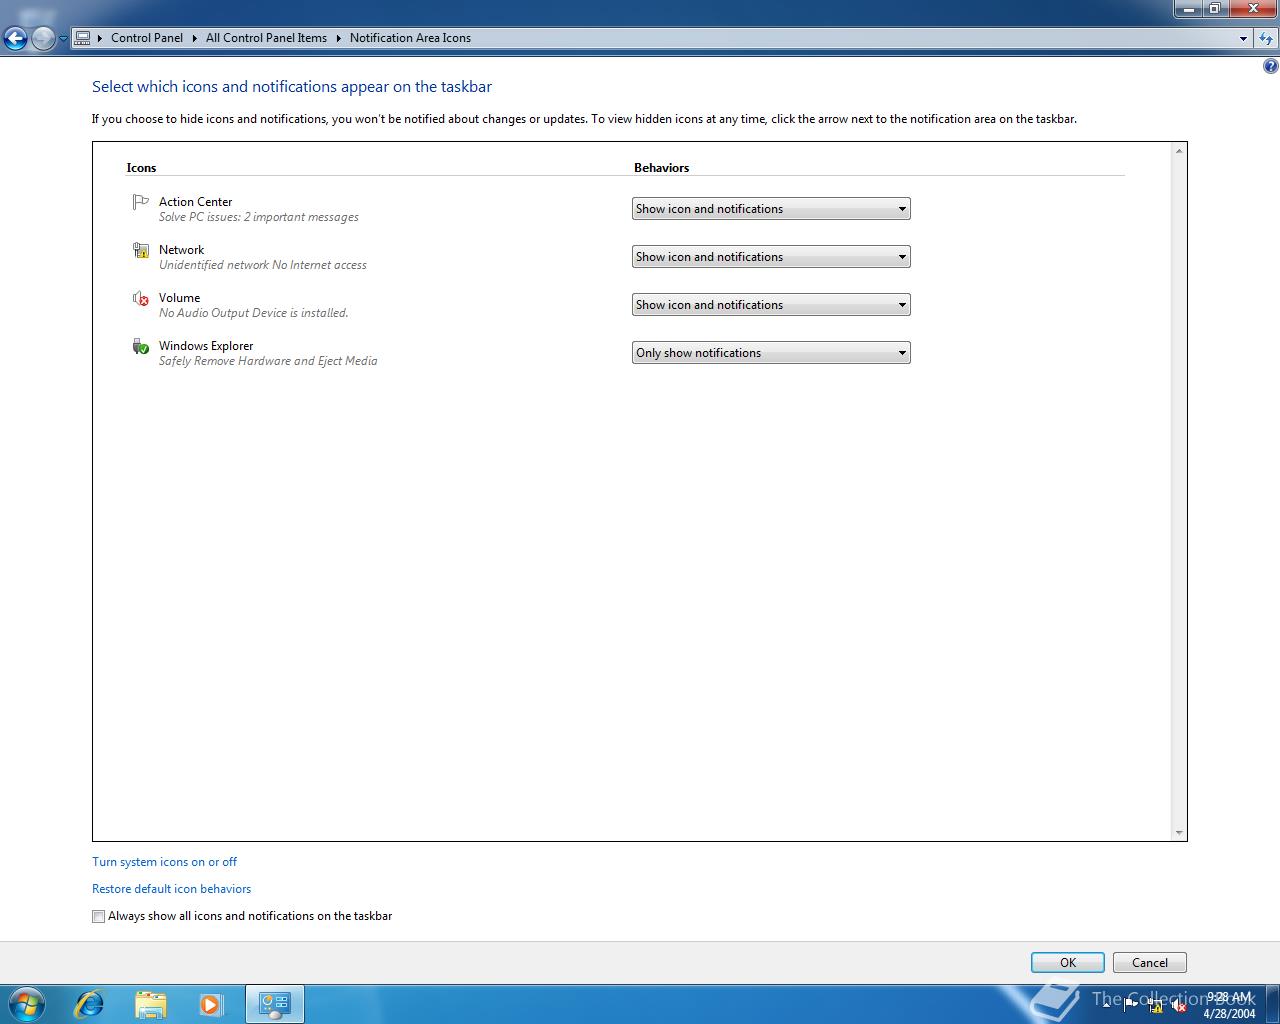Click the Control Panel taskbar button
This screenshot has width=1280, height=1024.
[274, 1004]
